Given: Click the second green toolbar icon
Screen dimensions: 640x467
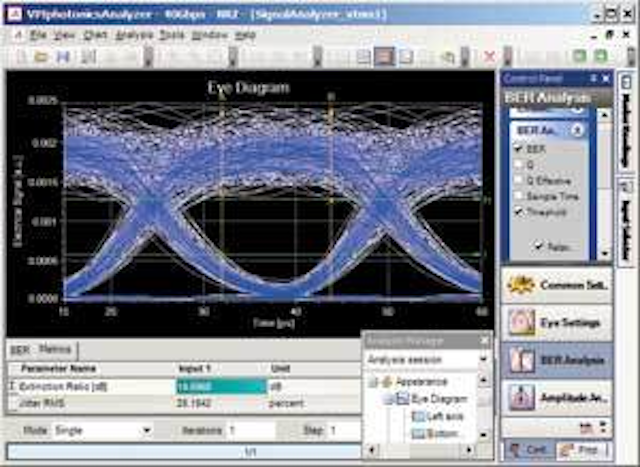Looking at the screenshot, I should tap(600, 56).
